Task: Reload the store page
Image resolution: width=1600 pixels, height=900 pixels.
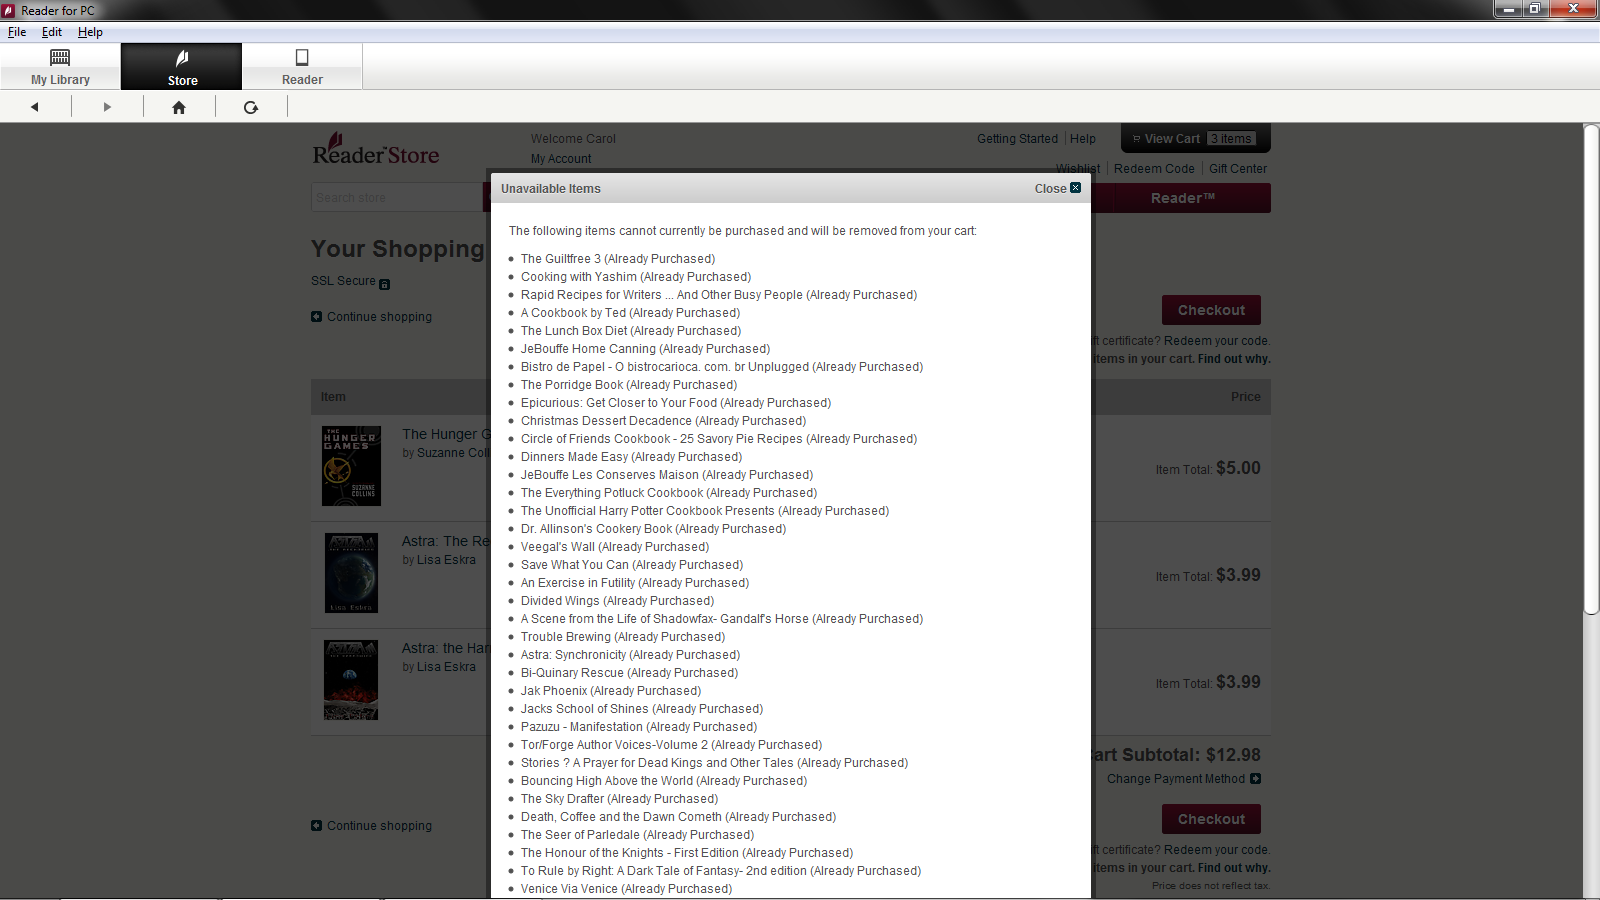Action: point(251,107)
